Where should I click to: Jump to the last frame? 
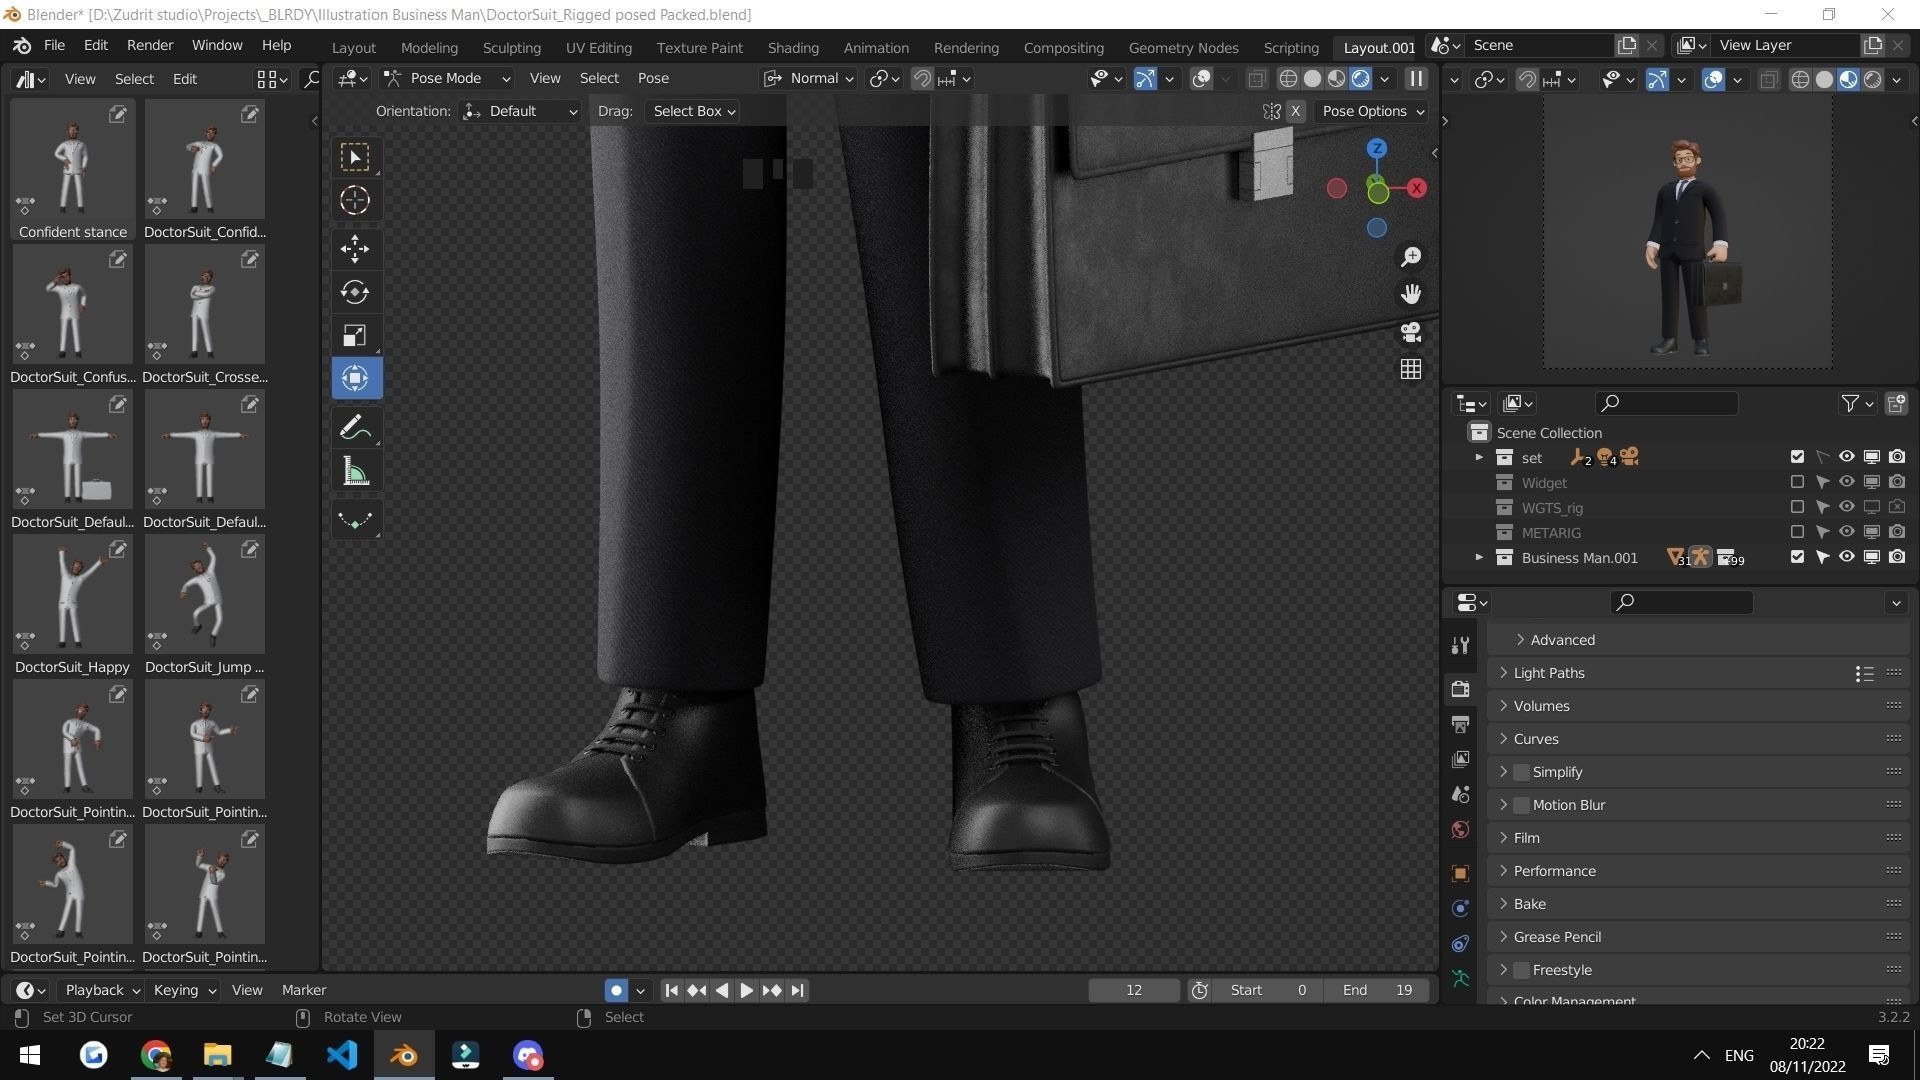coord(797,990)
